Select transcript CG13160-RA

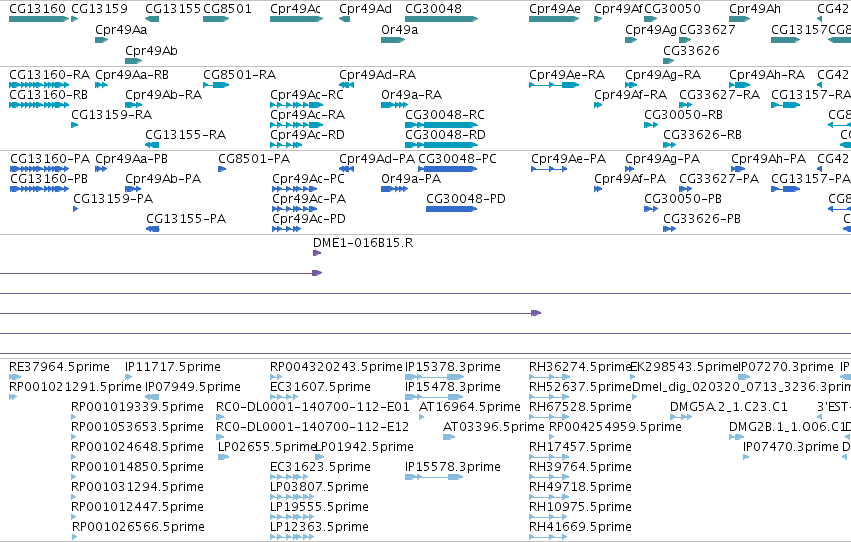(x=49, y=75)
